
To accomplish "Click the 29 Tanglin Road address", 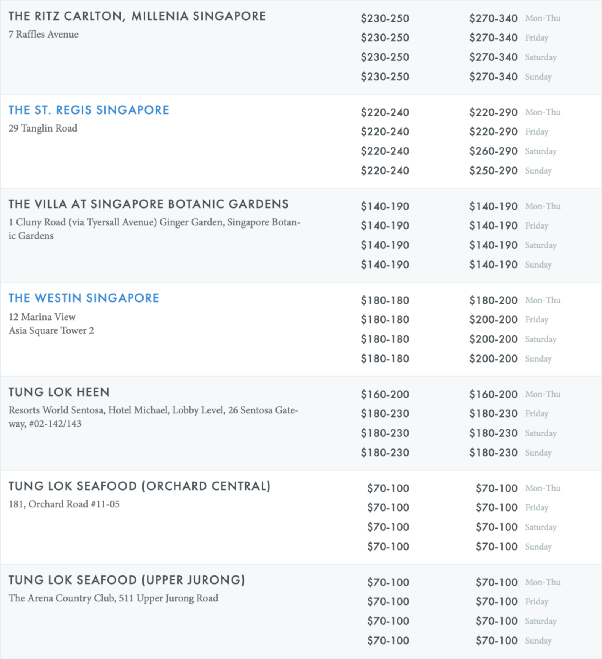I will coord(43,129).
